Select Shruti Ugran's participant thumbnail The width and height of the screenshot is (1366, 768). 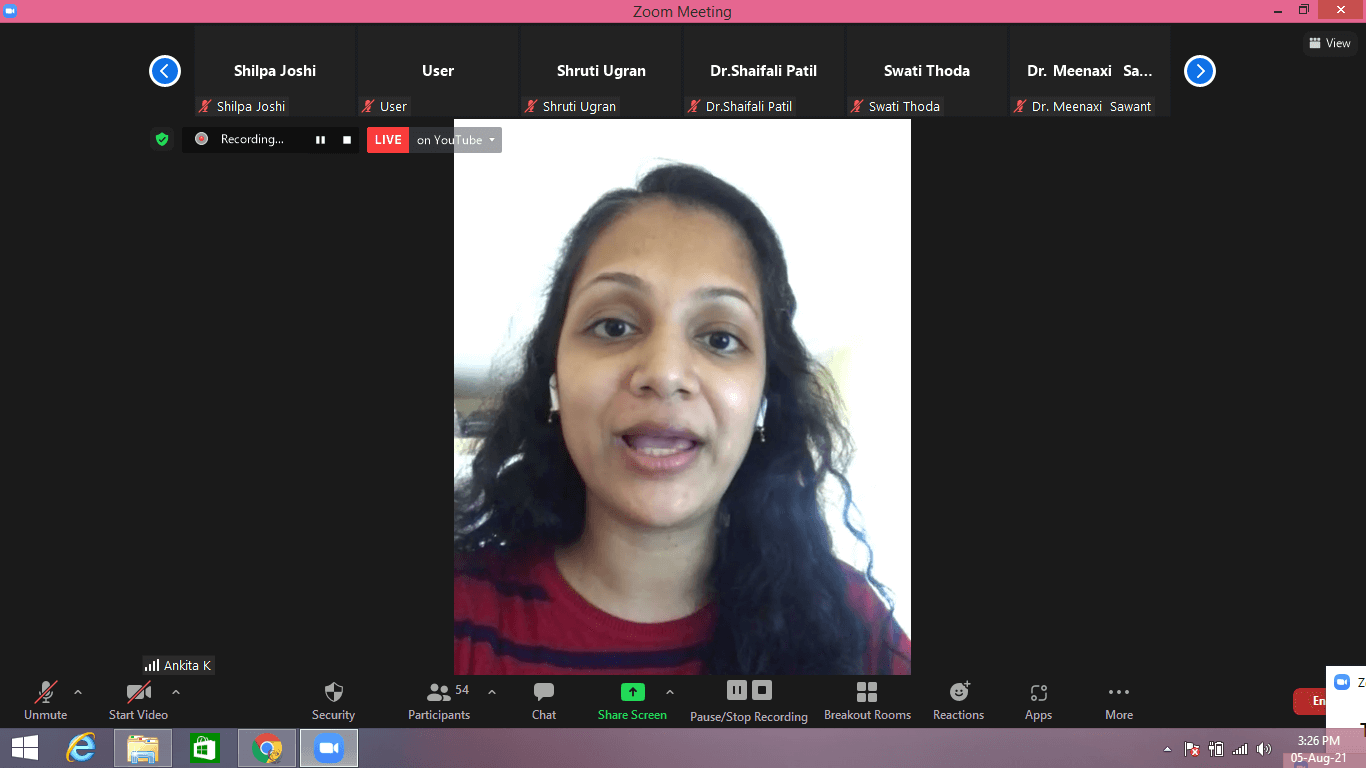601,72
